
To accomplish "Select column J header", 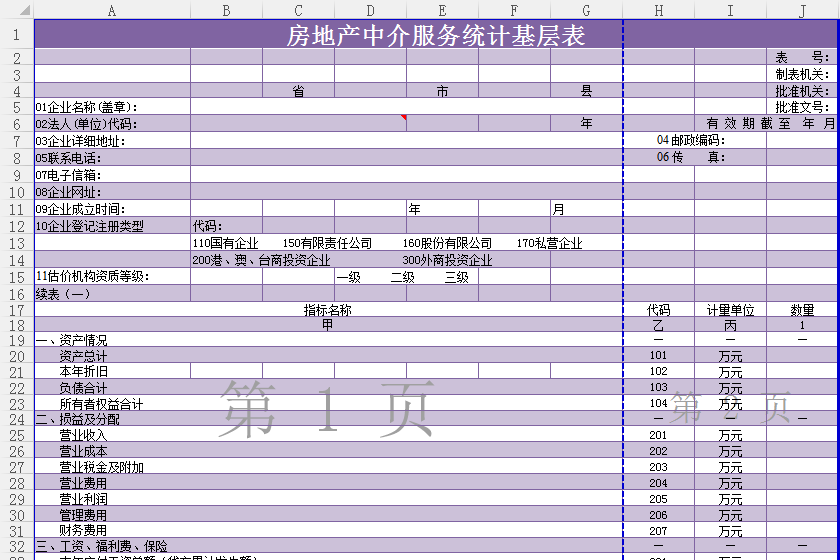I will [x=802, y=10].
